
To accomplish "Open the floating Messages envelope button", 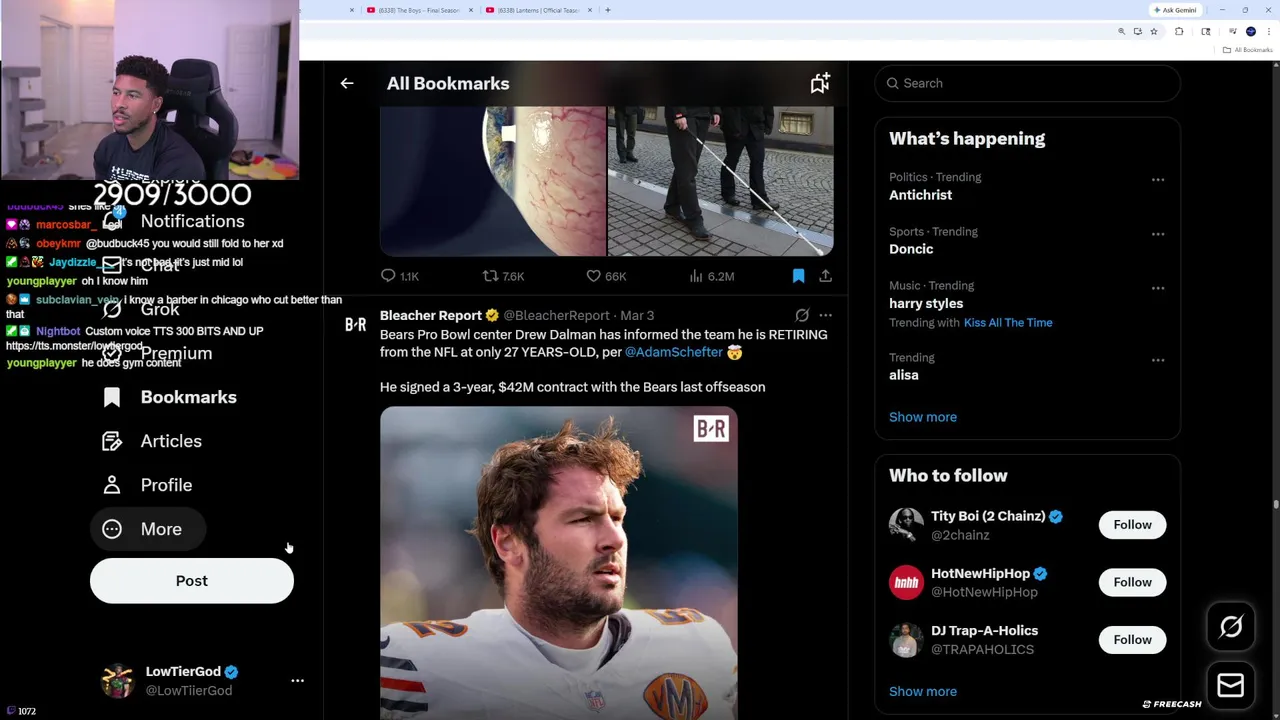I will (x=1231, y=685).
